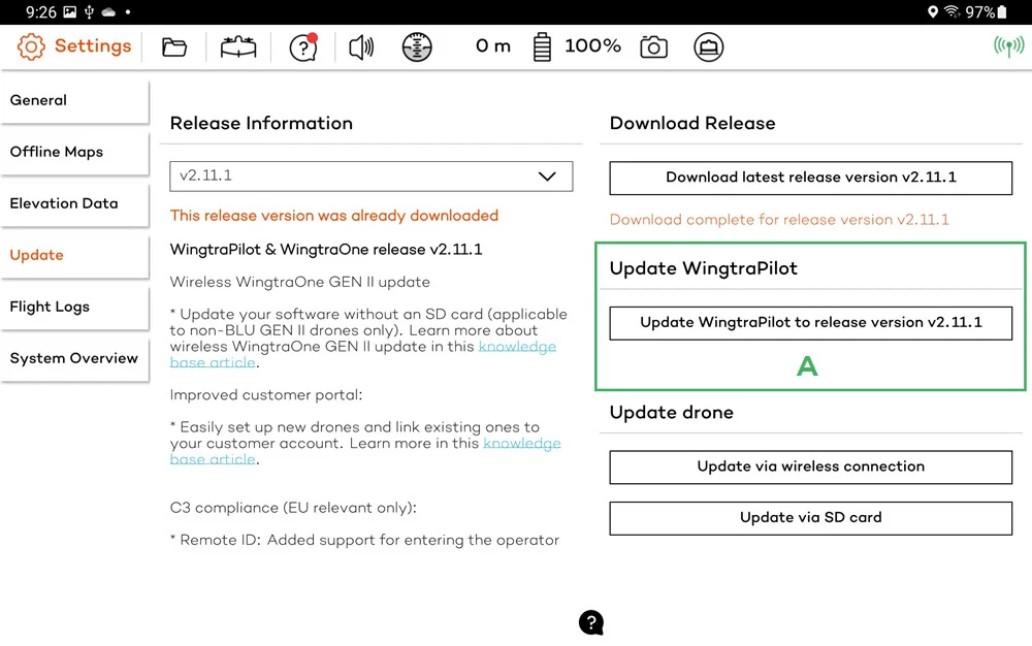Open customer portal knowledge base article link
The image size is (1032, 646).
coord(522,443)
